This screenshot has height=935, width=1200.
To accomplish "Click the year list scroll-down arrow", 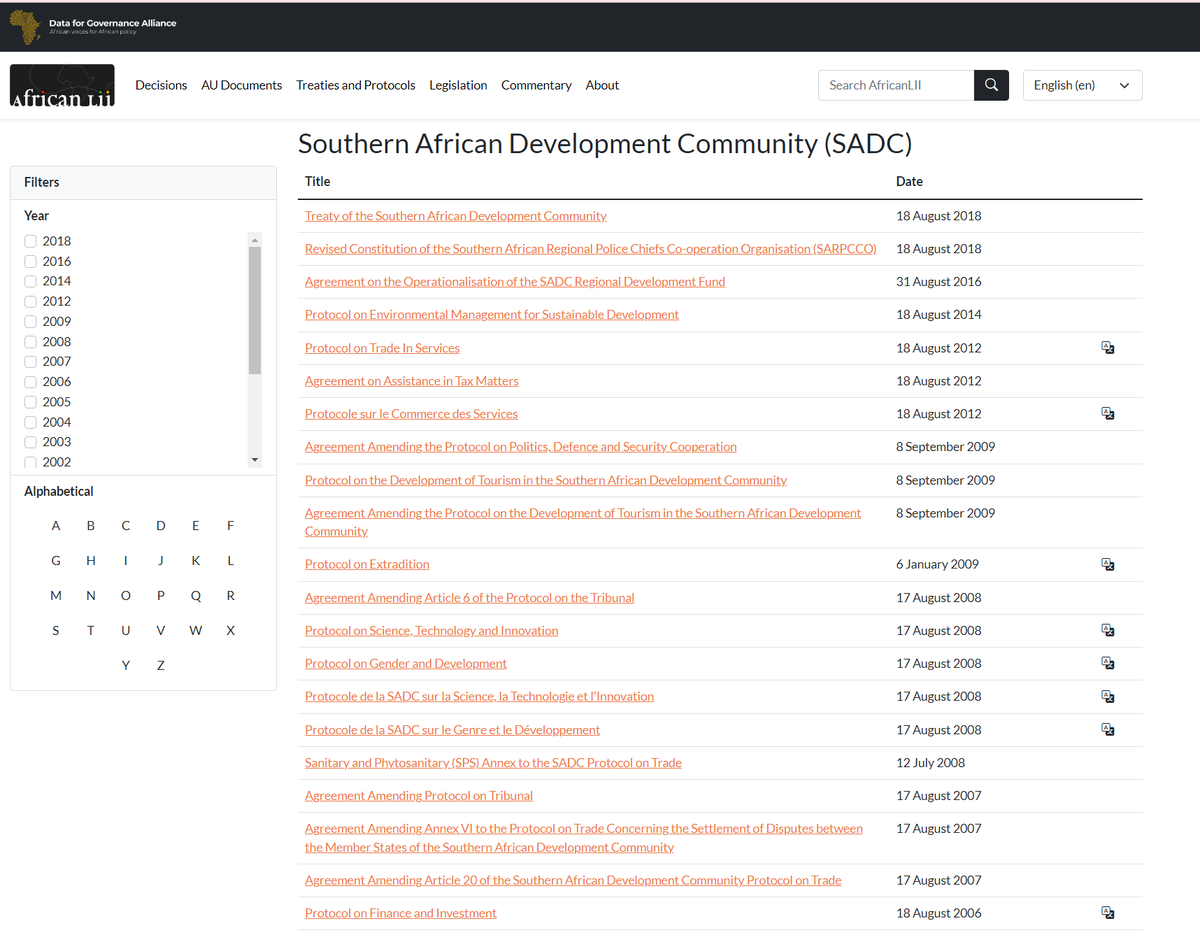I will [x=255, y=460].
